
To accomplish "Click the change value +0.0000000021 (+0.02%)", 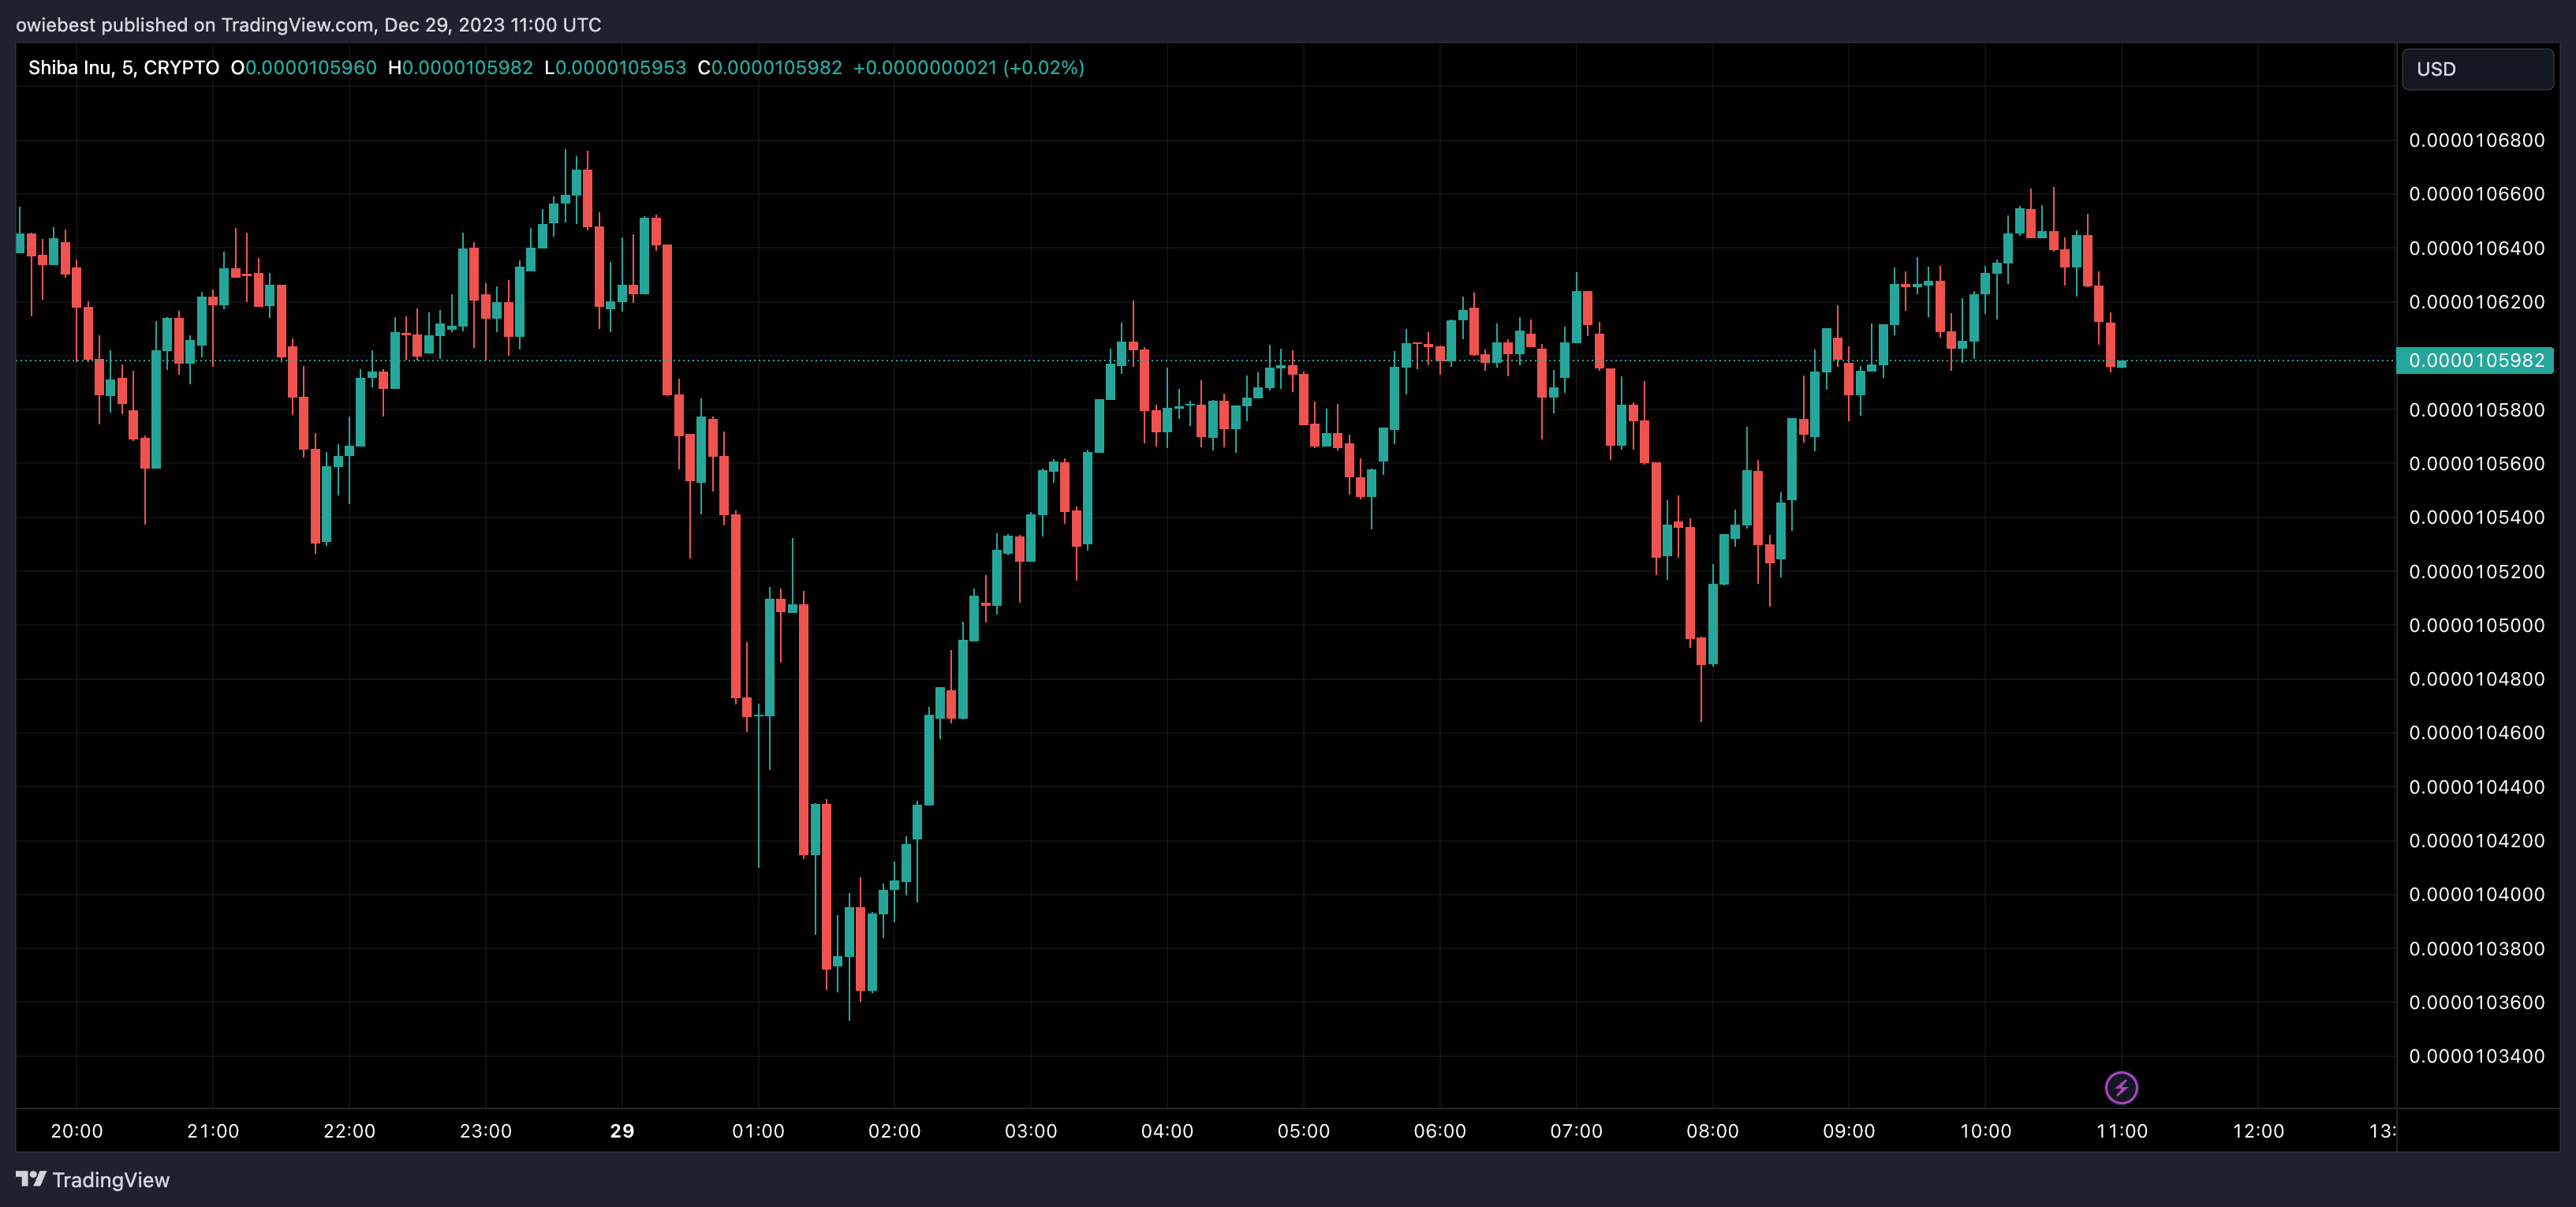I will 968,67.
